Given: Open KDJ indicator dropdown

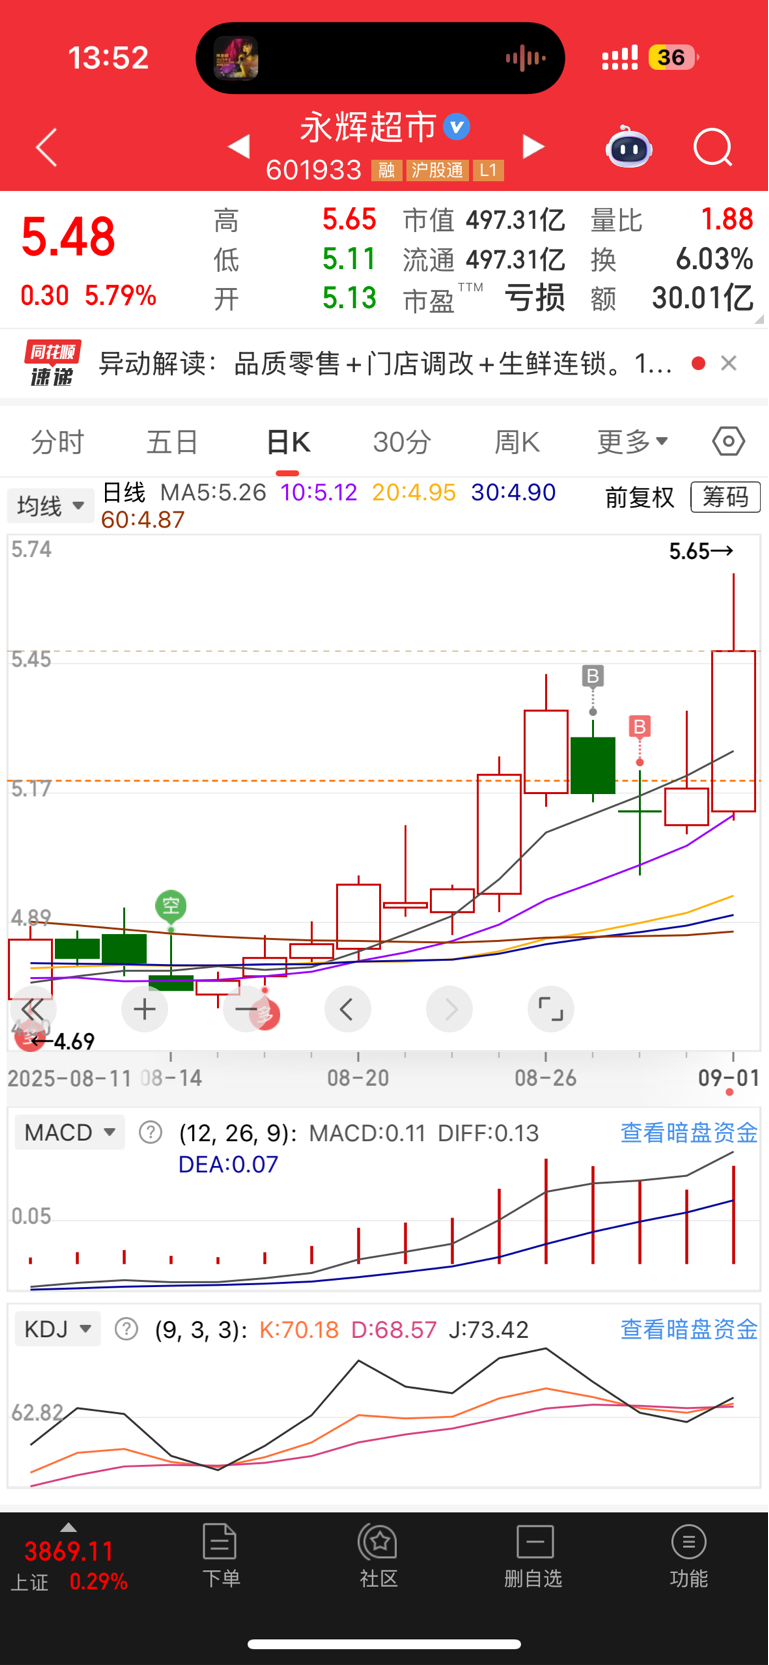Looking at the screenshot, I should 58,1329.
